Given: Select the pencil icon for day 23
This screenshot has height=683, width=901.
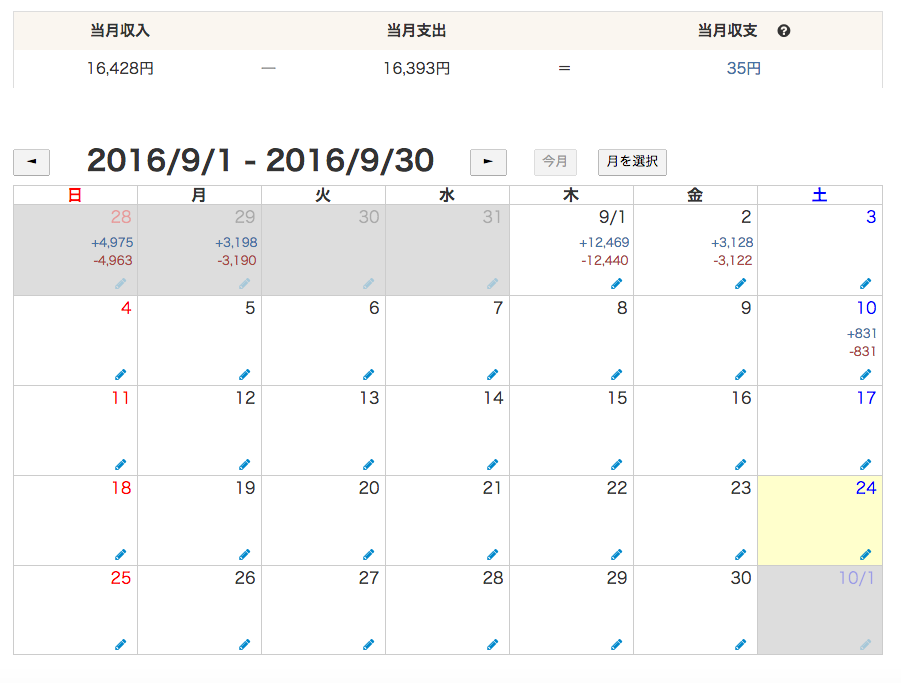Looking at the screenshot, I should pyautogui.click(x=741, y=554).
